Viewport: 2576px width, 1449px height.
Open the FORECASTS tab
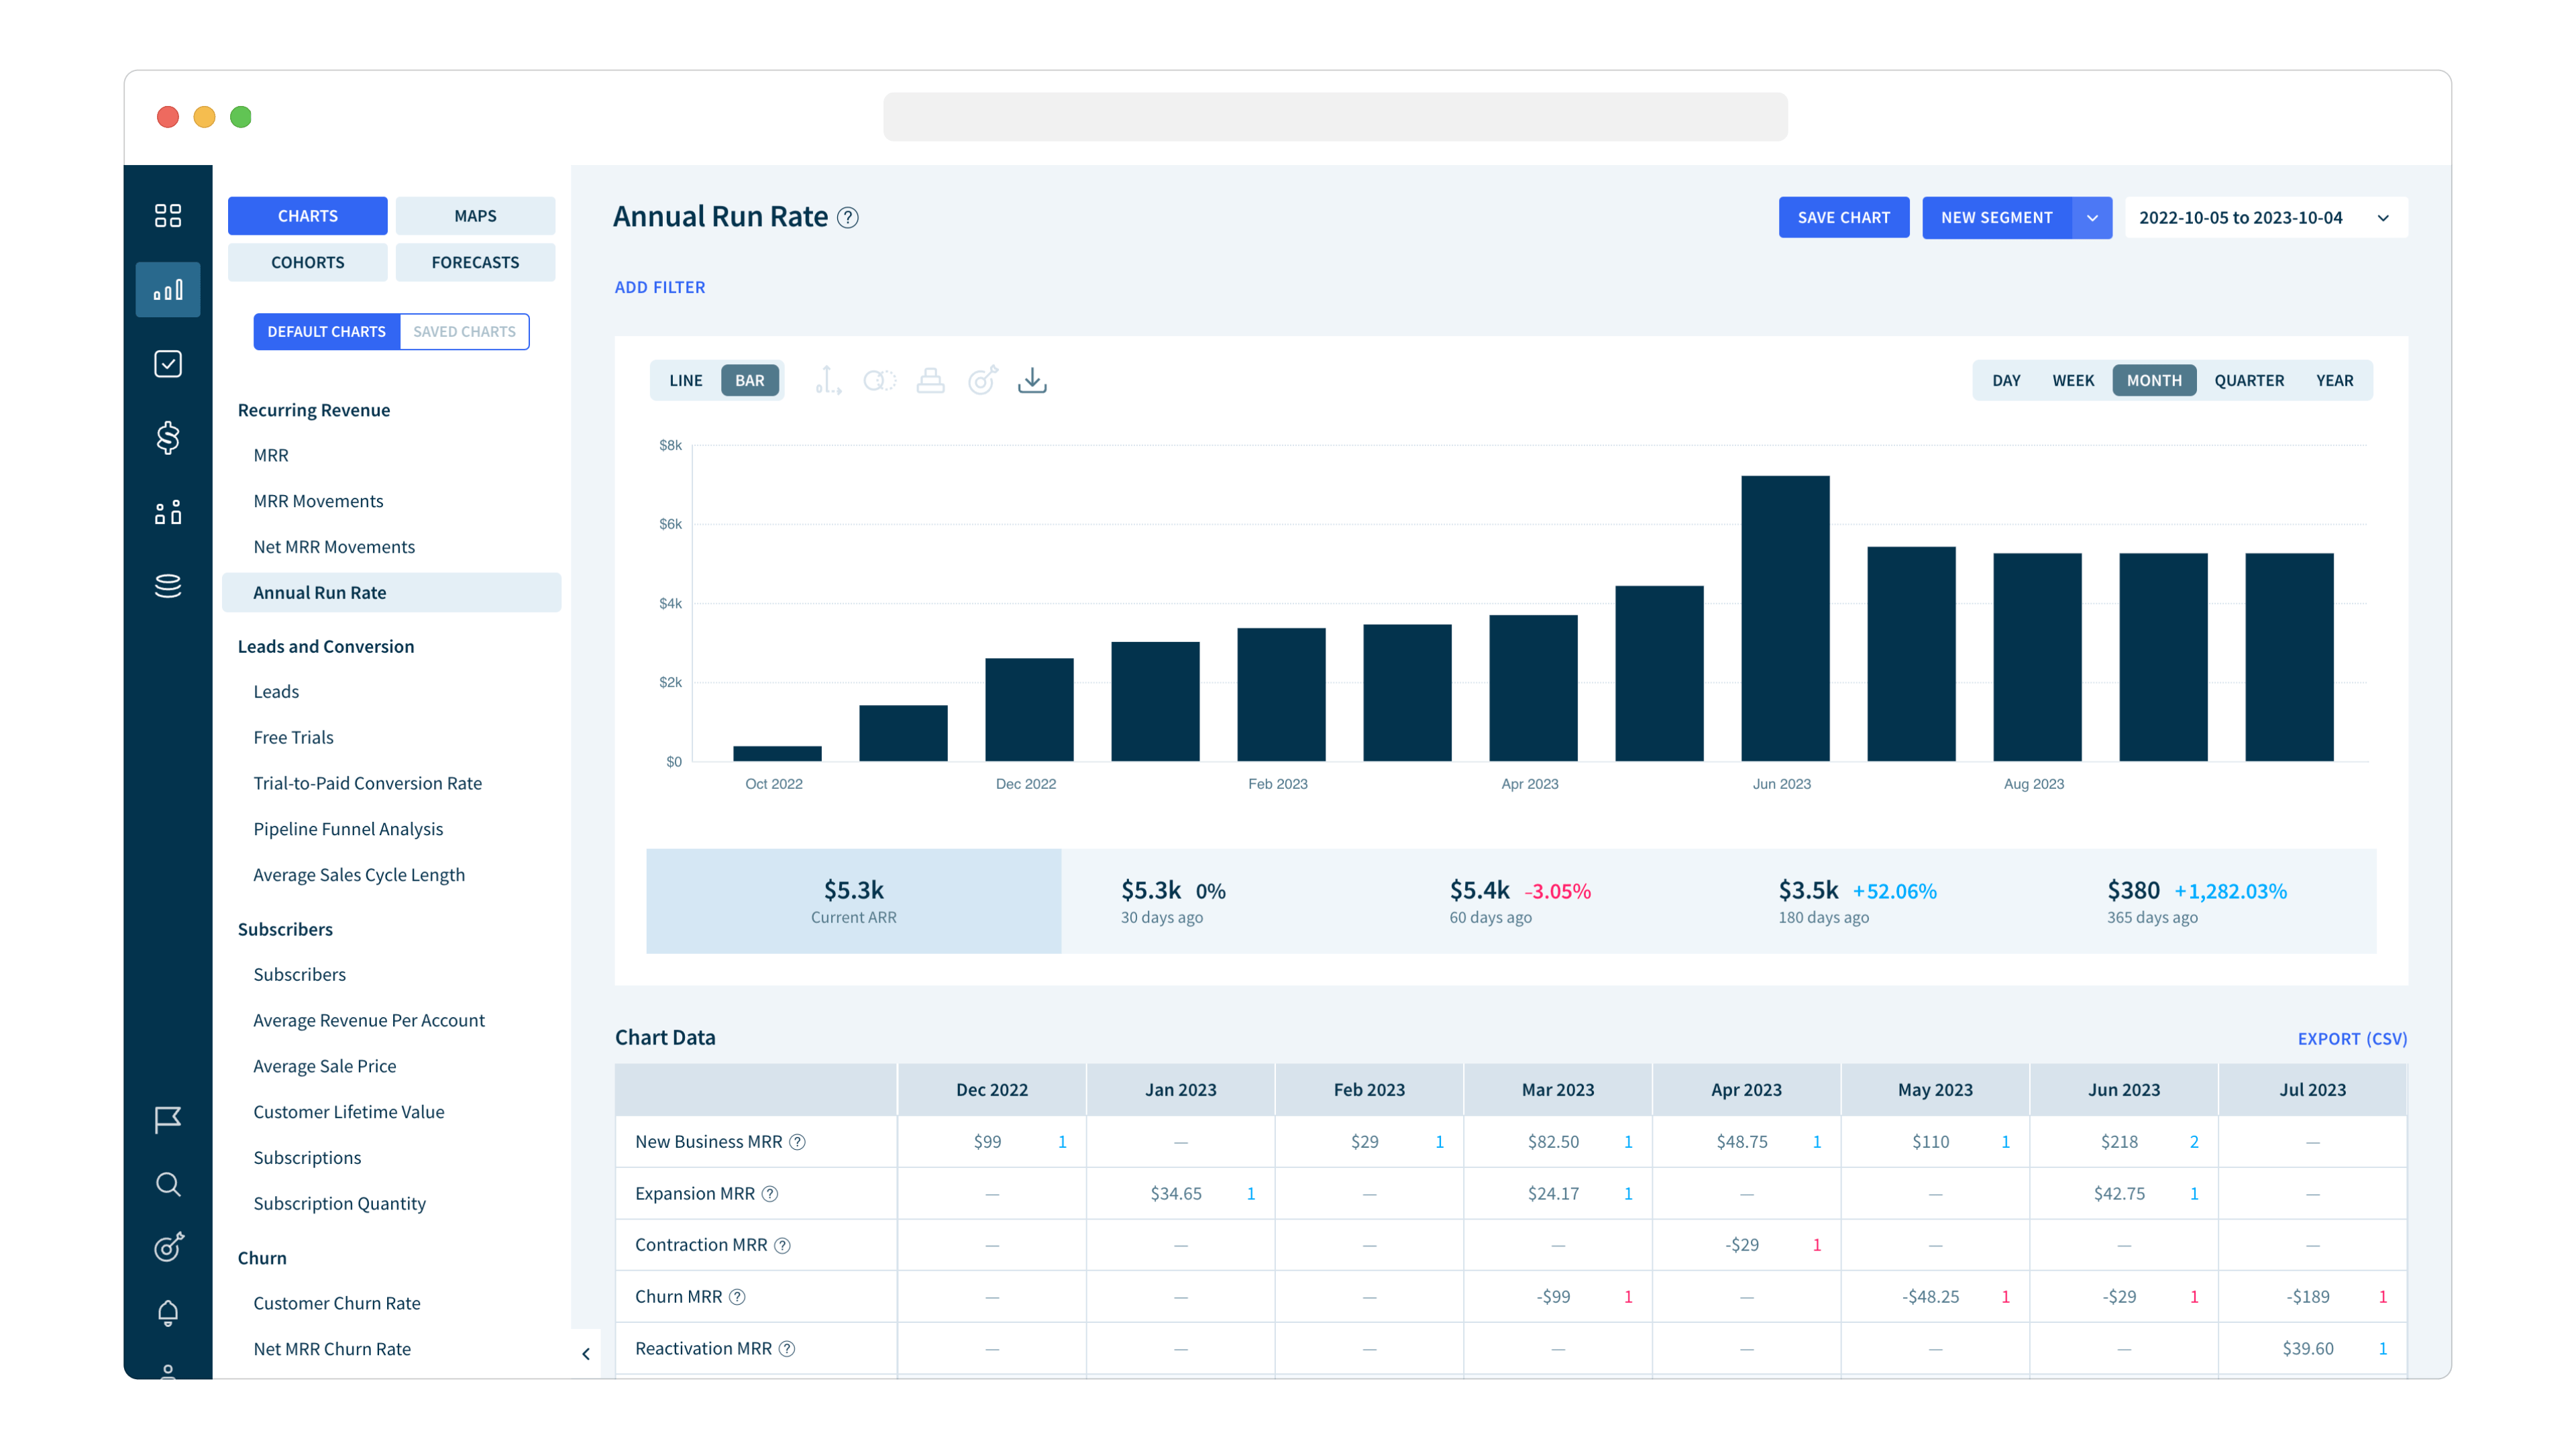coord(475,262)
